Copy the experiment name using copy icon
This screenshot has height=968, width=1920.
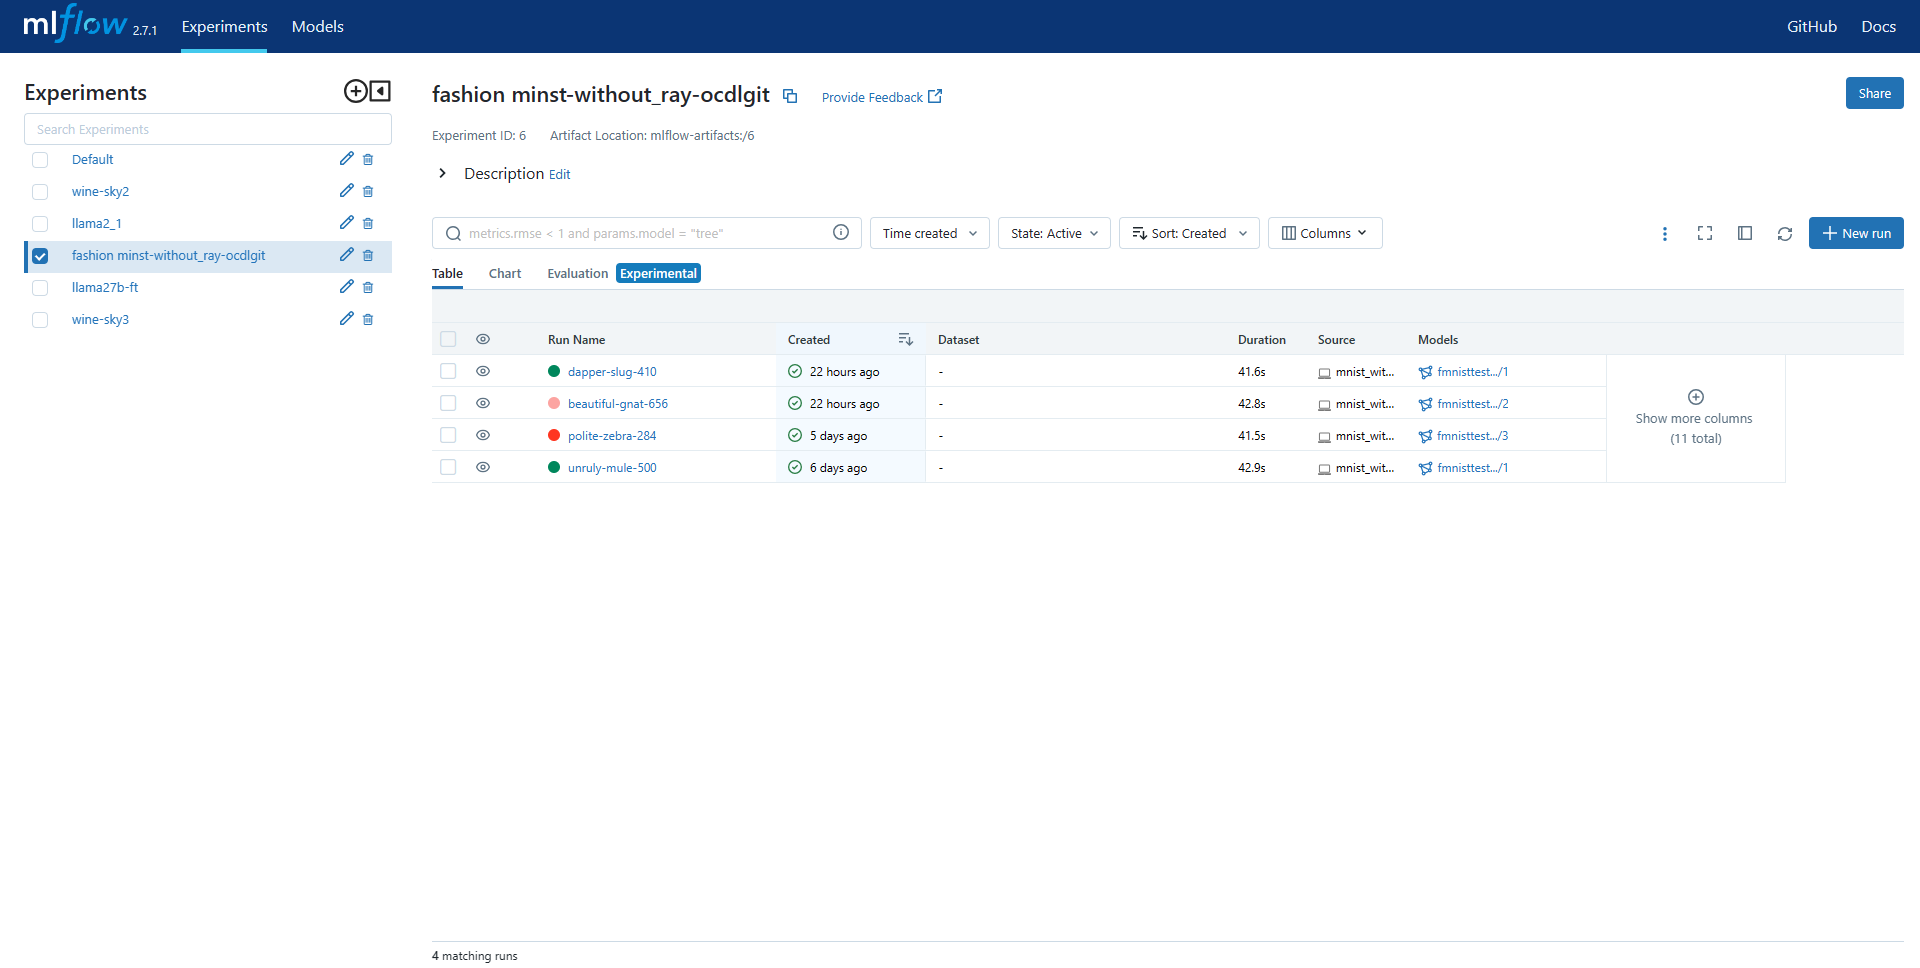tap(790, 96)
